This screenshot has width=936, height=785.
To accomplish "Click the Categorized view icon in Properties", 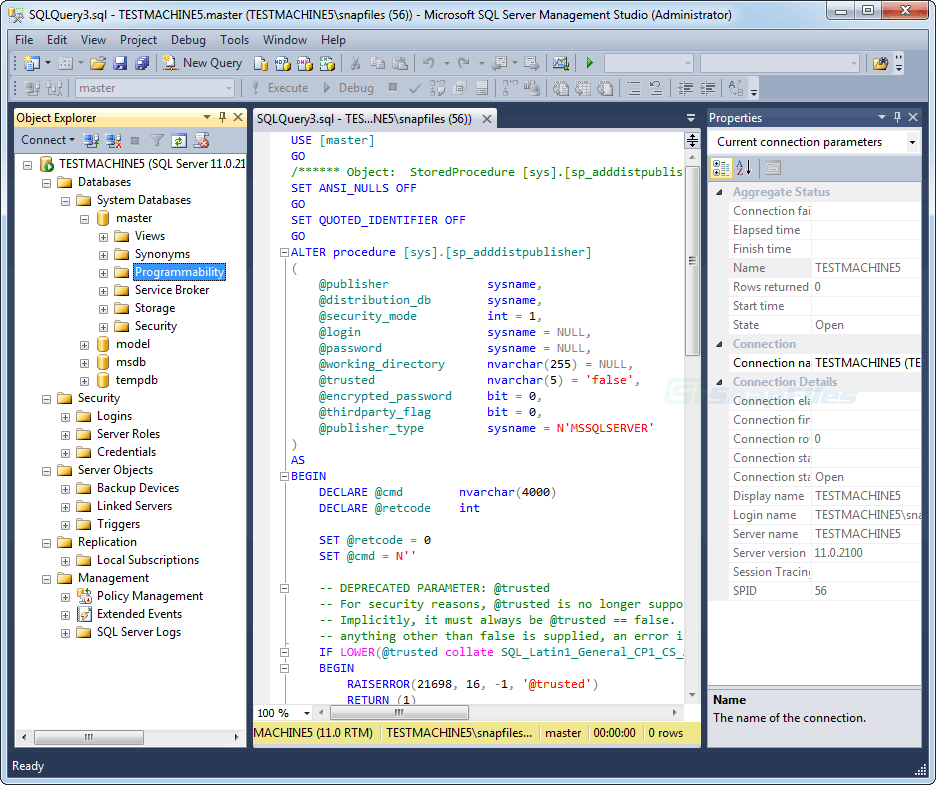I will pyautogui.click(x=721, y=167).
